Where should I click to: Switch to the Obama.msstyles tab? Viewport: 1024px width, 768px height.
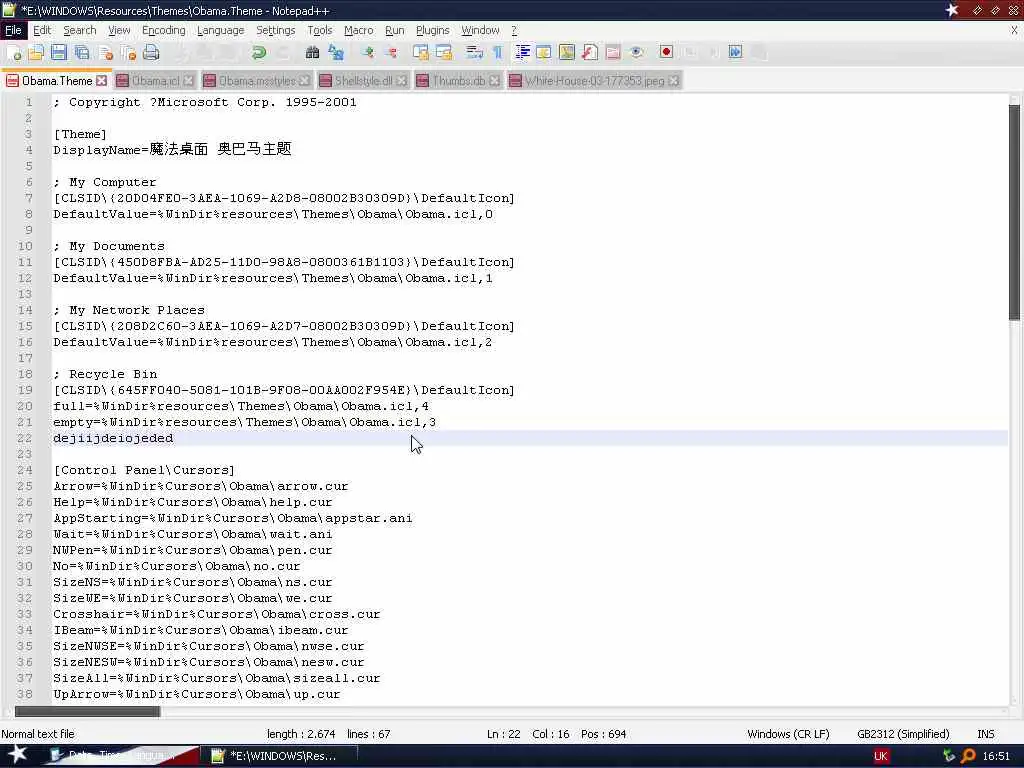(257, 81)
